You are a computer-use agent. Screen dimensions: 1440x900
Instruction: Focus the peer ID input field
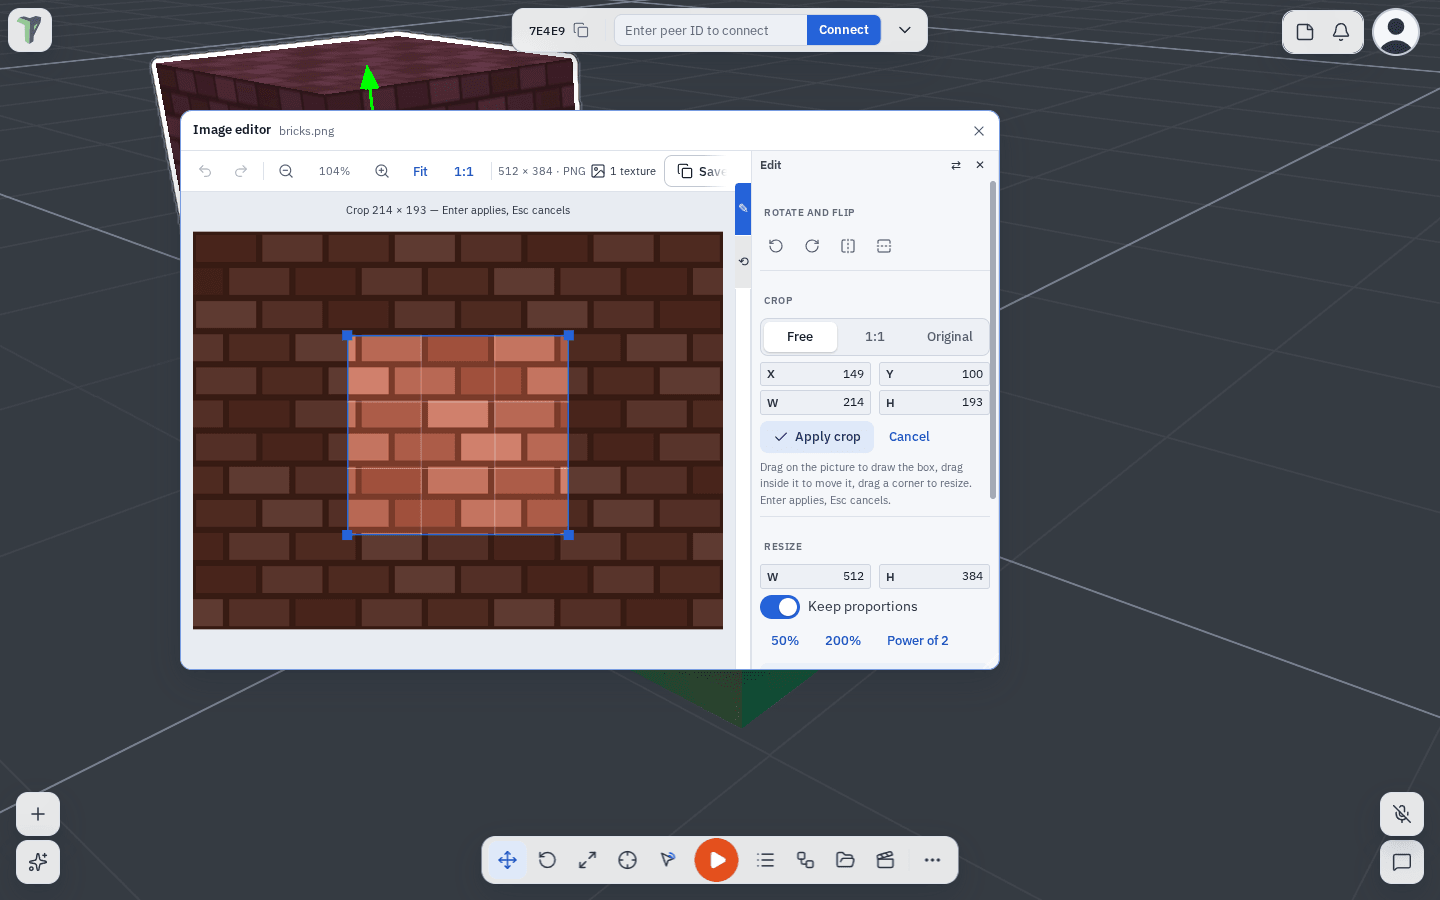(x=711, y=30)
